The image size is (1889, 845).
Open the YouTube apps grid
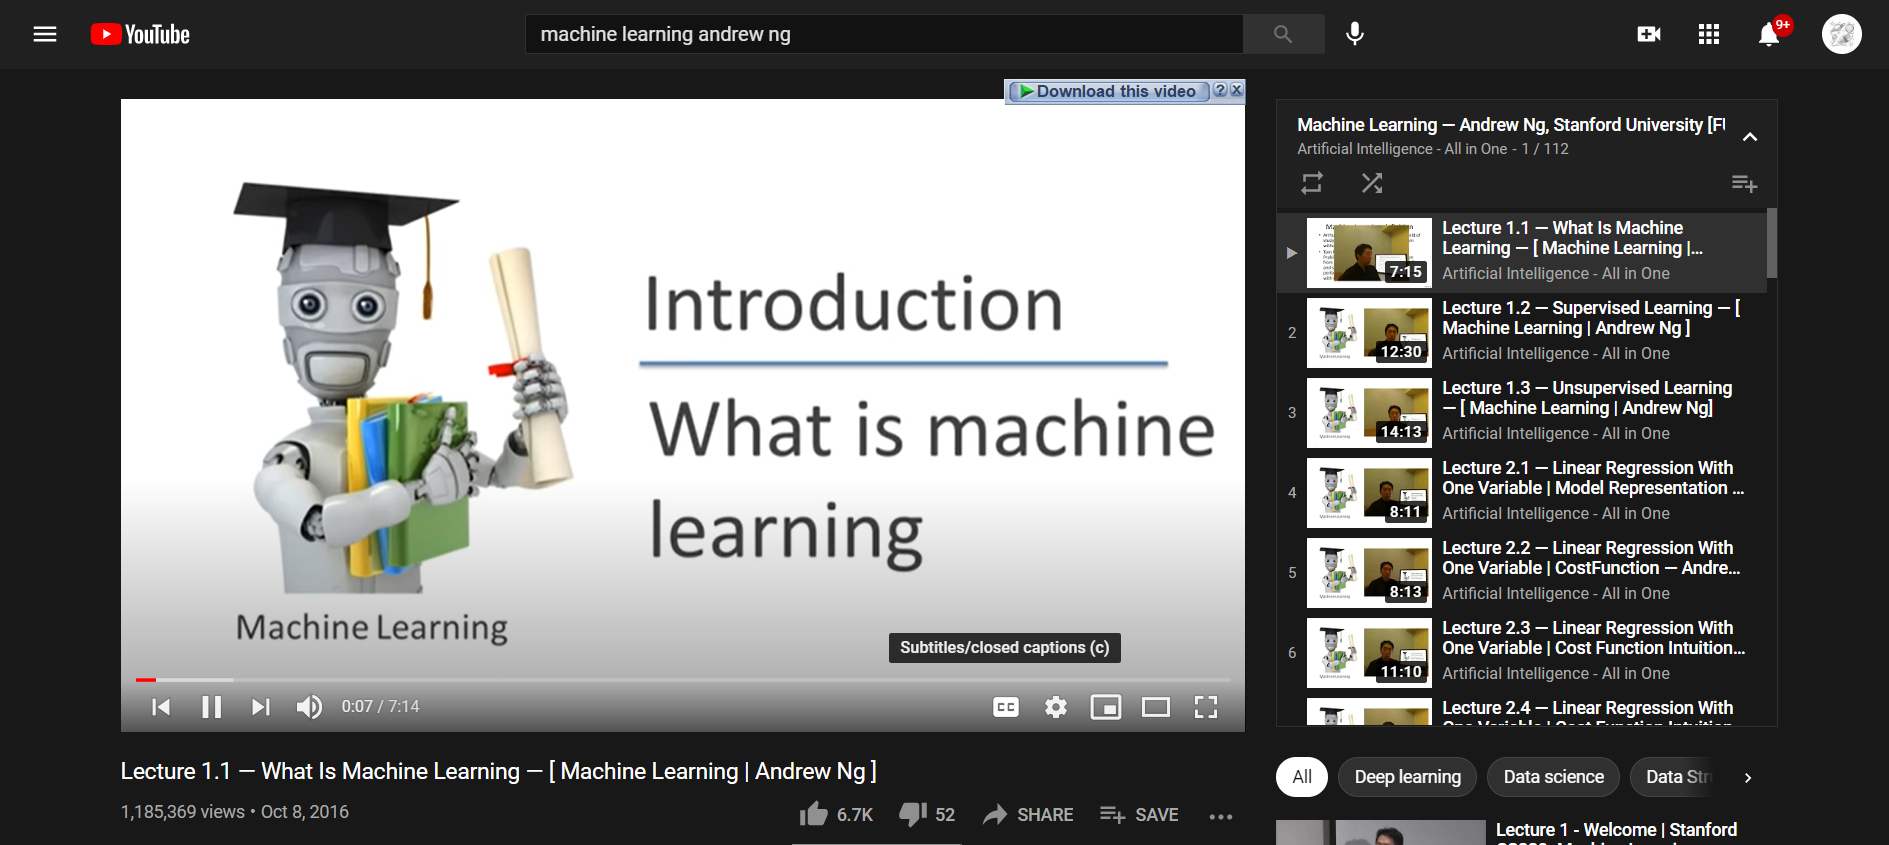1709,34
